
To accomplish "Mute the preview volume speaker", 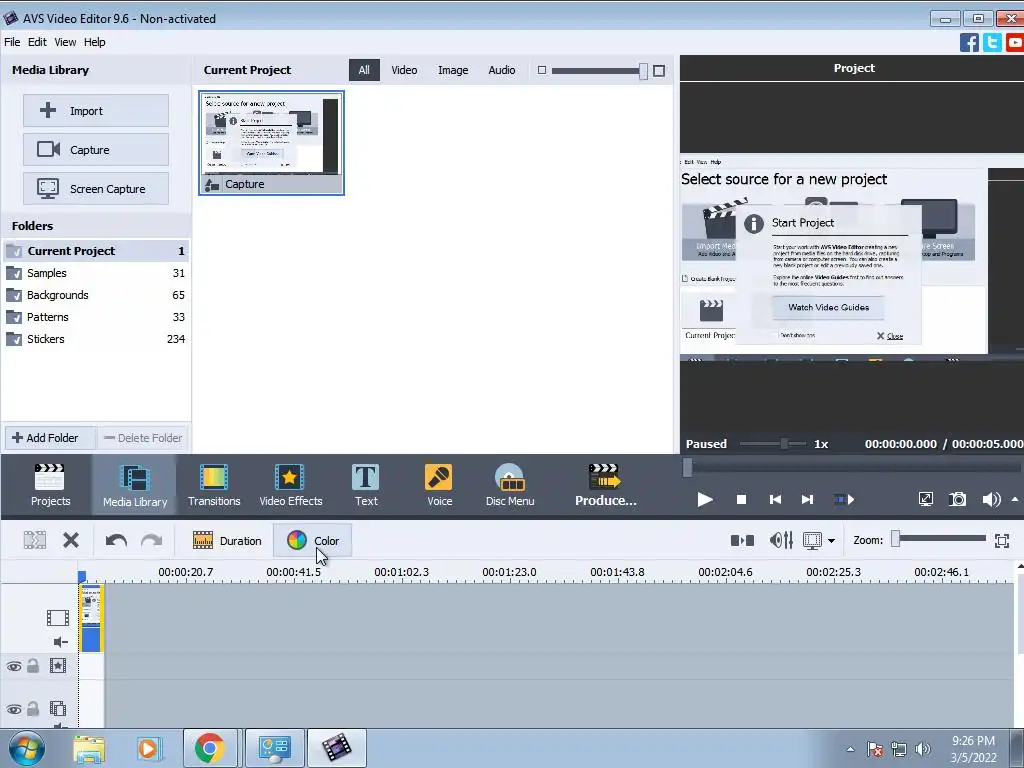I will (x=991, y=500).
